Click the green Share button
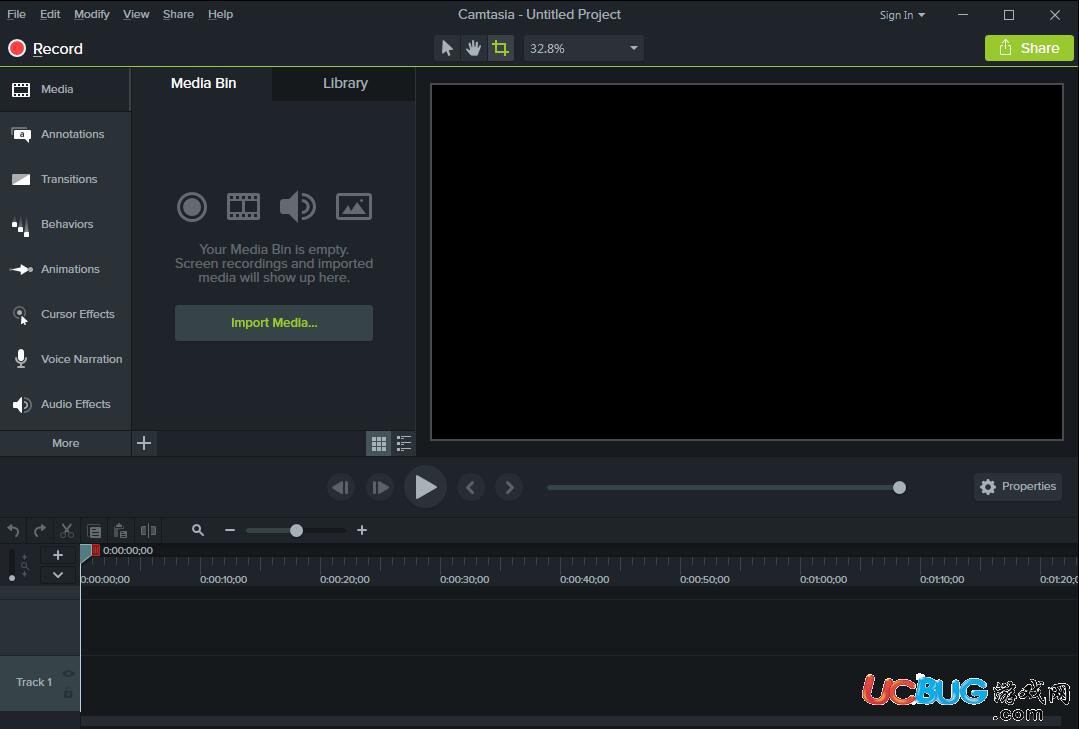The image size is (1079, 729). pos(1029,48)
